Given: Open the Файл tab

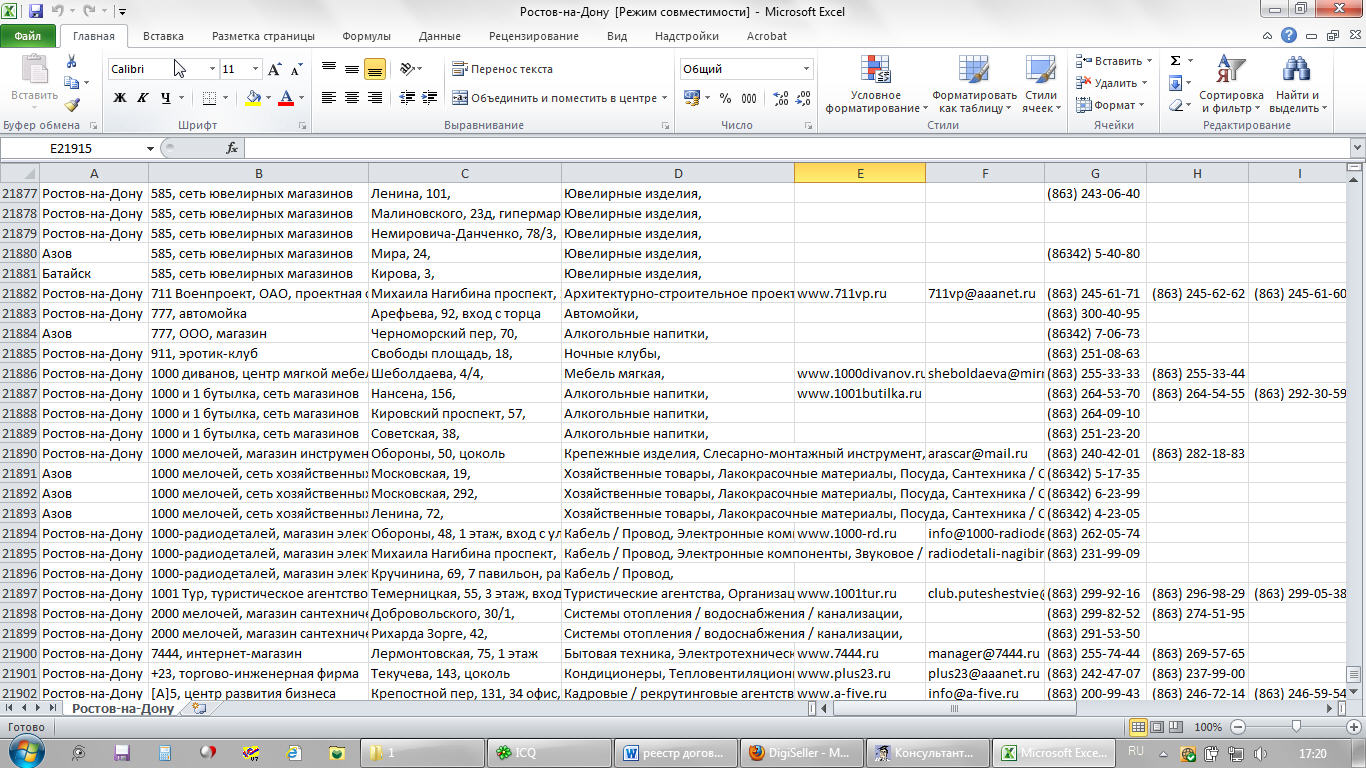Looking at the screenshot, I should pyautogui.click(x=27, y=36).
